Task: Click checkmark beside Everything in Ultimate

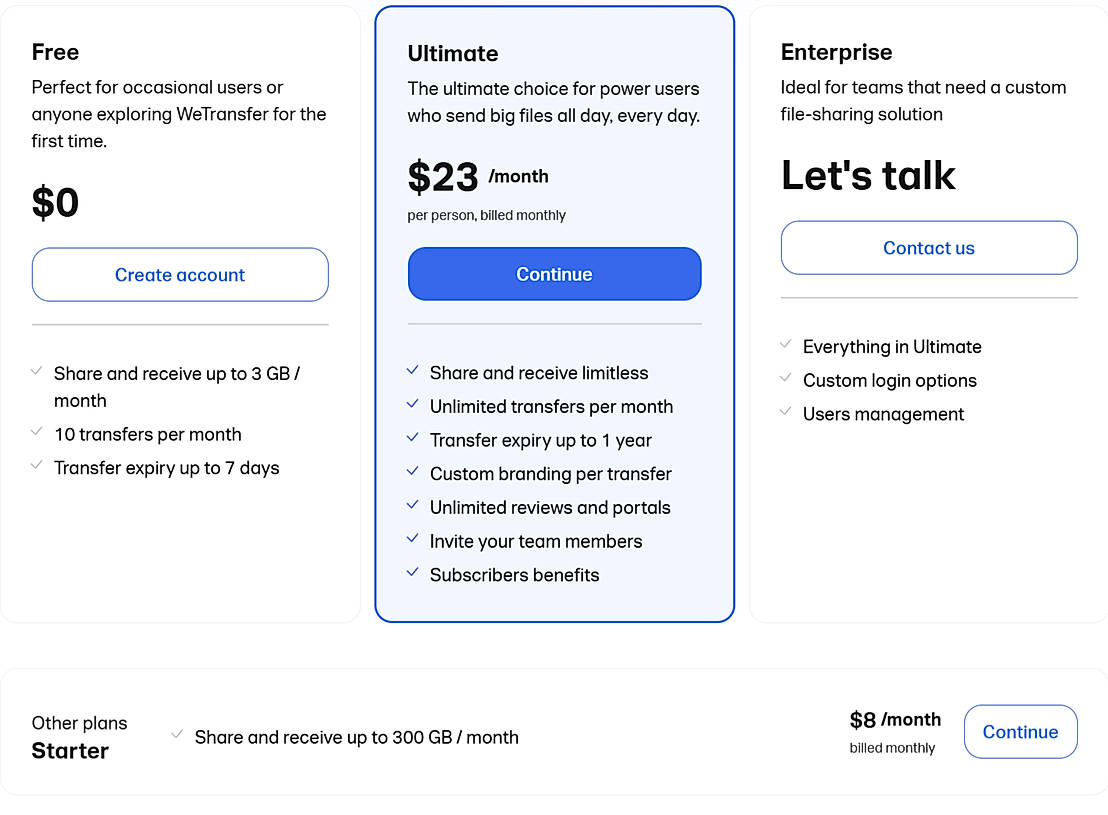Action: [x=786, y=345]
